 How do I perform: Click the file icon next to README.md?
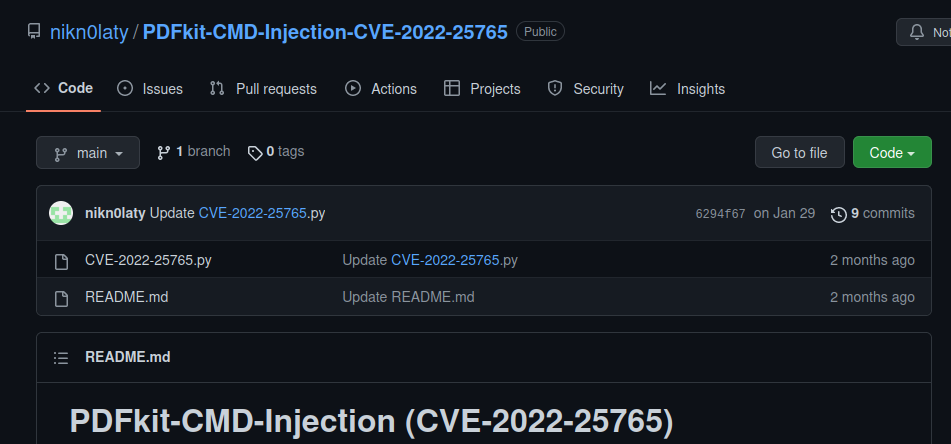tap(61, 298)
